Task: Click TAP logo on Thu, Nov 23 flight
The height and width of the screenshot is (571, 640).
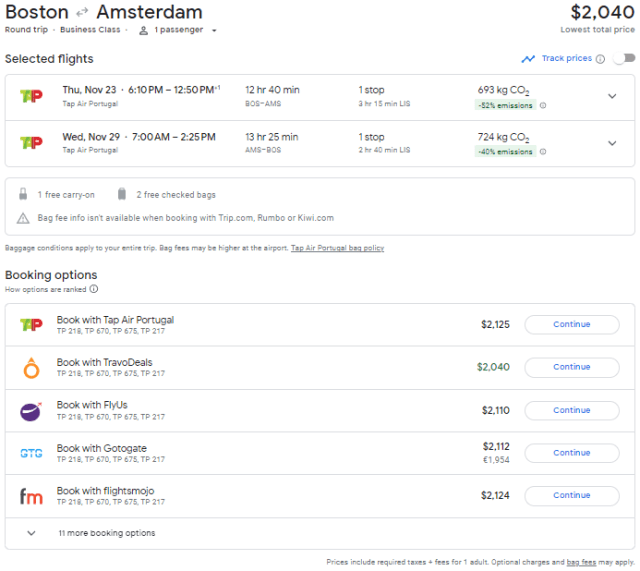Action: coord(31,96)
